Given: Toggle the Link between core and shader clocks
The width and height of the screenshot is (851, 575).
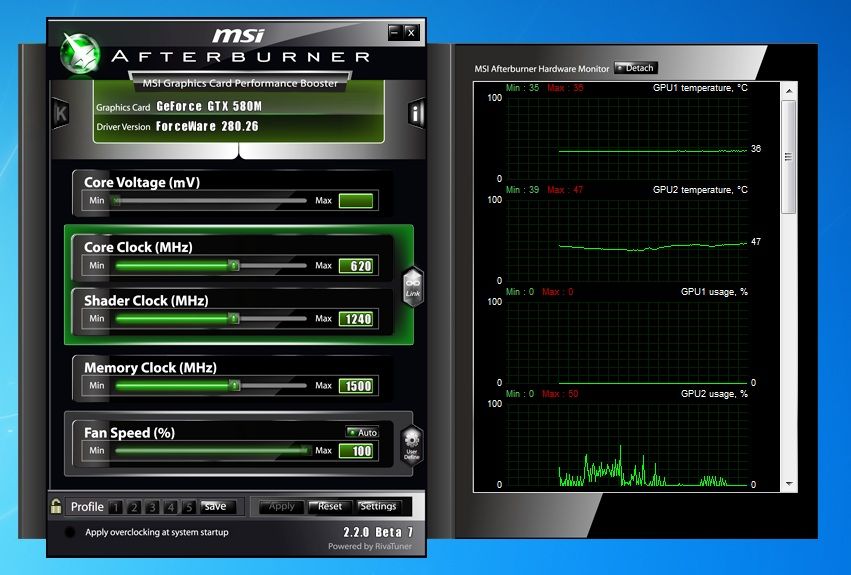Looking at the screenshot, I should 412,287.
